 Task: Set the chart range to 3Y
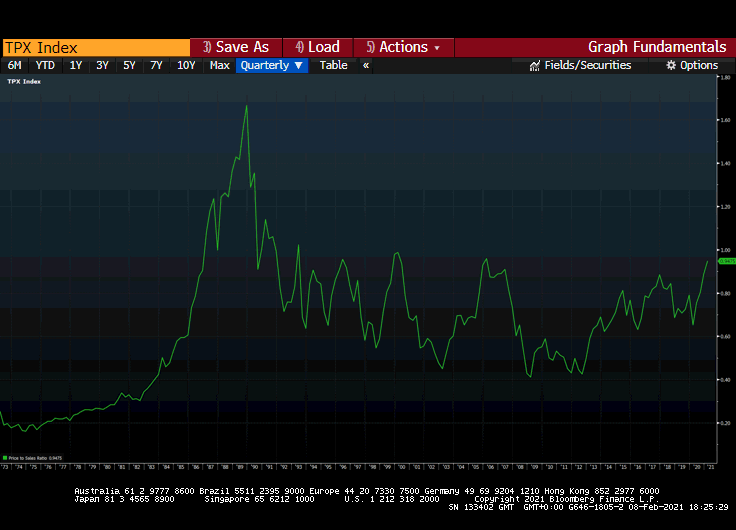[102, 65]
